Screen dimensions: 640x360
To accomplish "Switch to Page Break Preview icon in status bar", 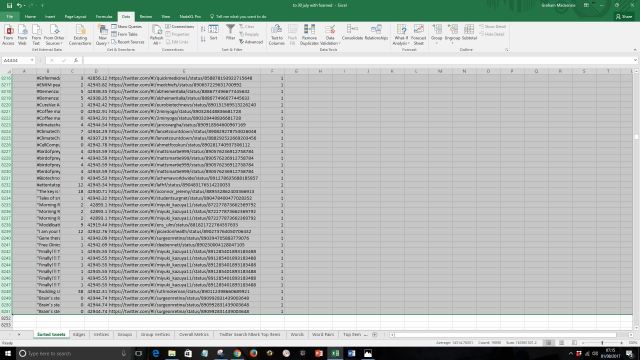I will [x=574, y=343].
